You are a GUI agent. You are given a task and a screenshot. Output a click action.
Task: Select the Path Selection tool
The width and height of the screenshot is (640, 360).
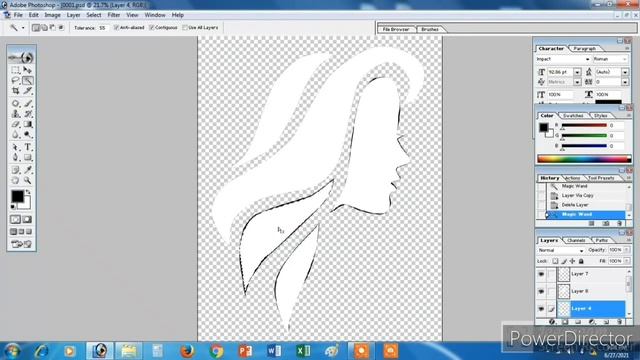(16, 147)
